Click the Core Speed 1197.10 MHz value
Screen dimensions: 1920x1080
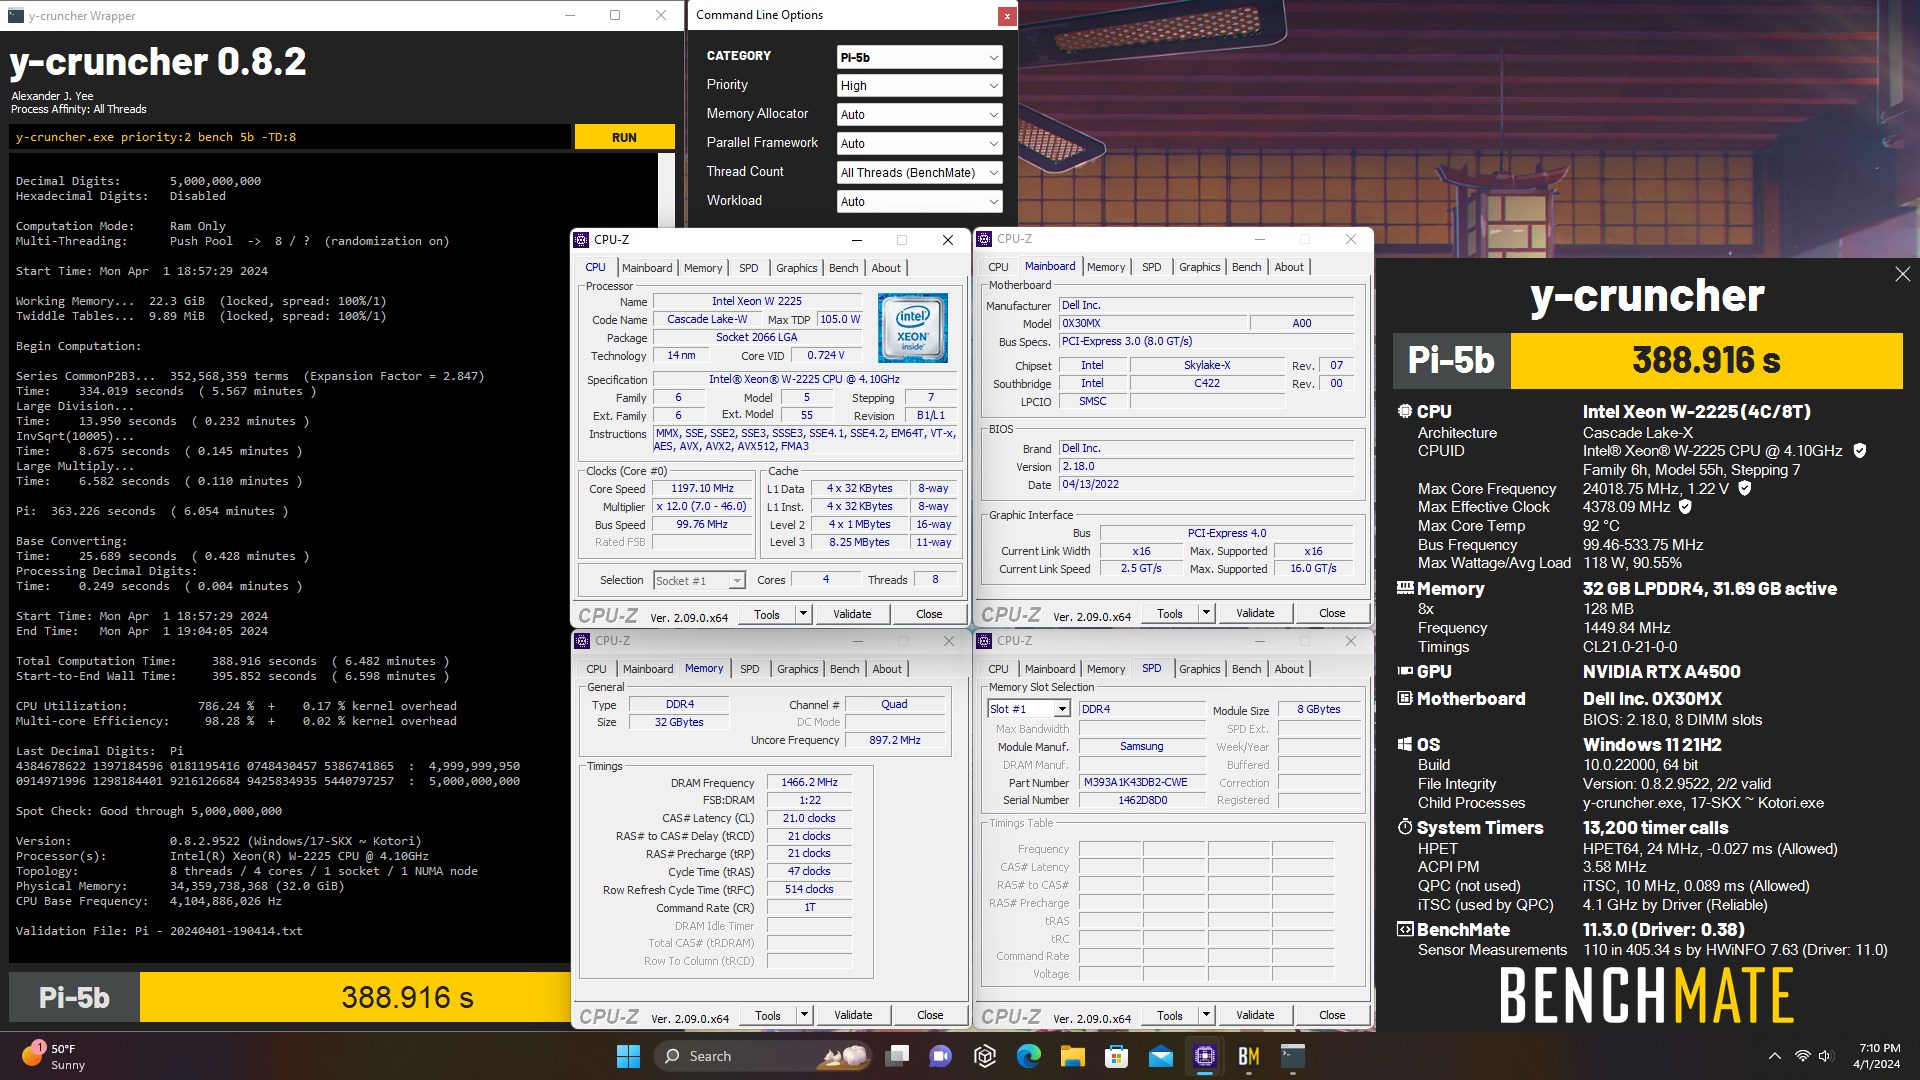(702, 489)
